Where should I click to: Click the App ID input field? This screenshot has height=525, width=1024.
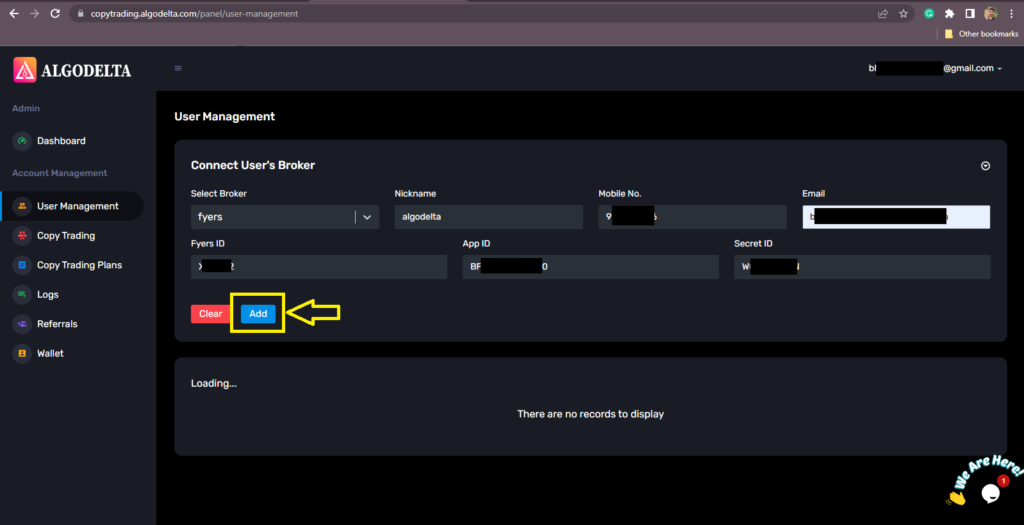(590, 267)
